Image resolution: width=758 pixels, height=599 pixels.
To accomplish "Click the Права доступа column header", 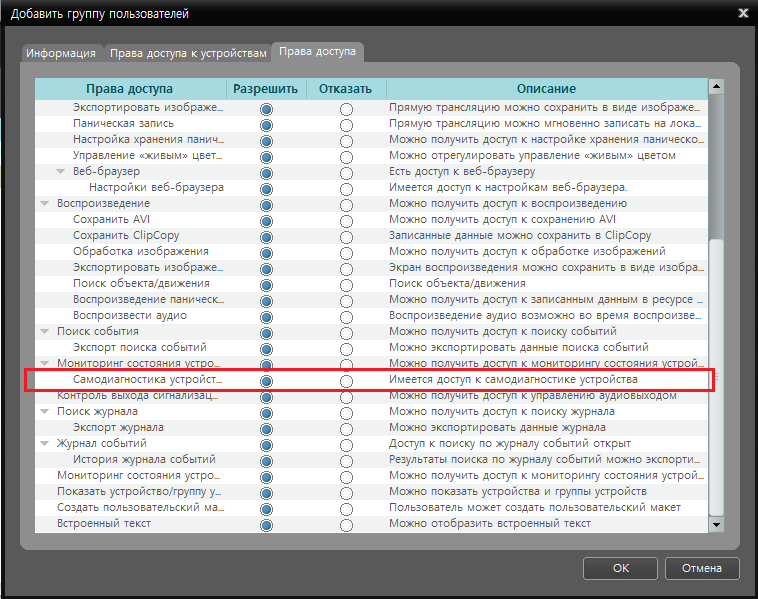I will coord(130,89).
